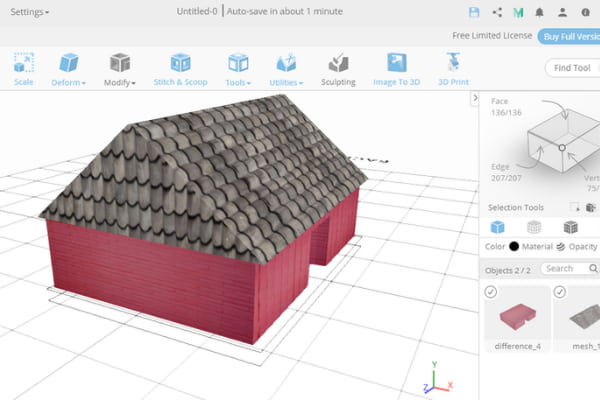
Task: Toggle the difference_4 object checkmark
Action: [491, 292]
